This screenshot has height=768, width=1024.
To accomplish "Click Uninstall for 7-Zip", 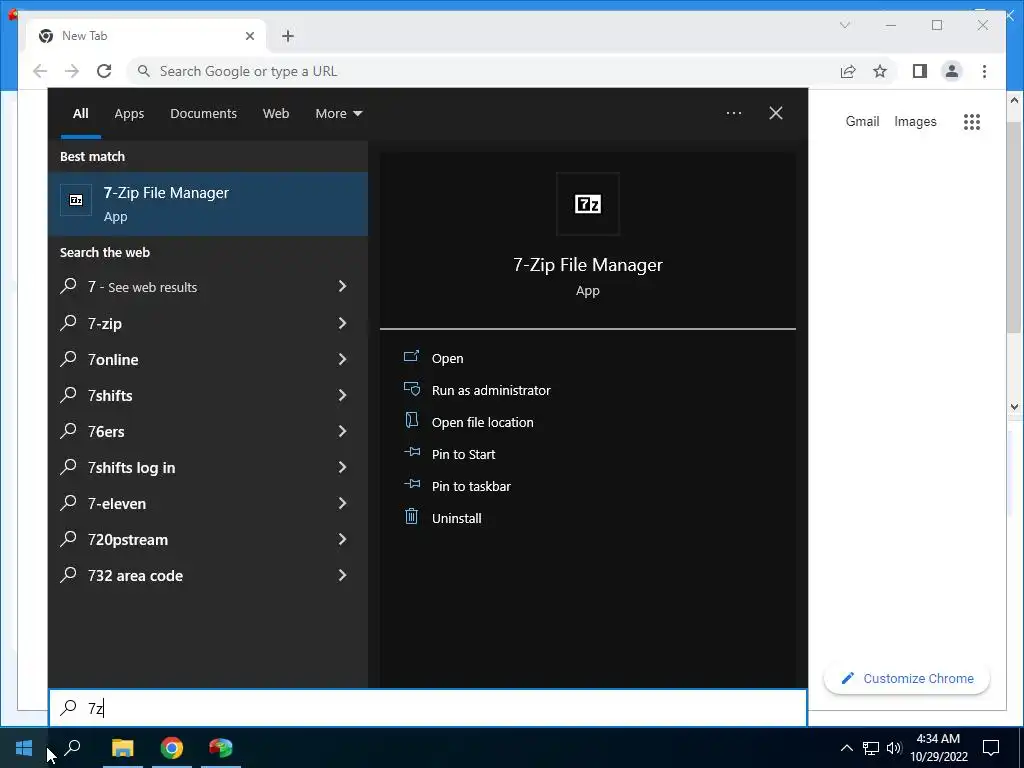I will (x=456, y=519).
